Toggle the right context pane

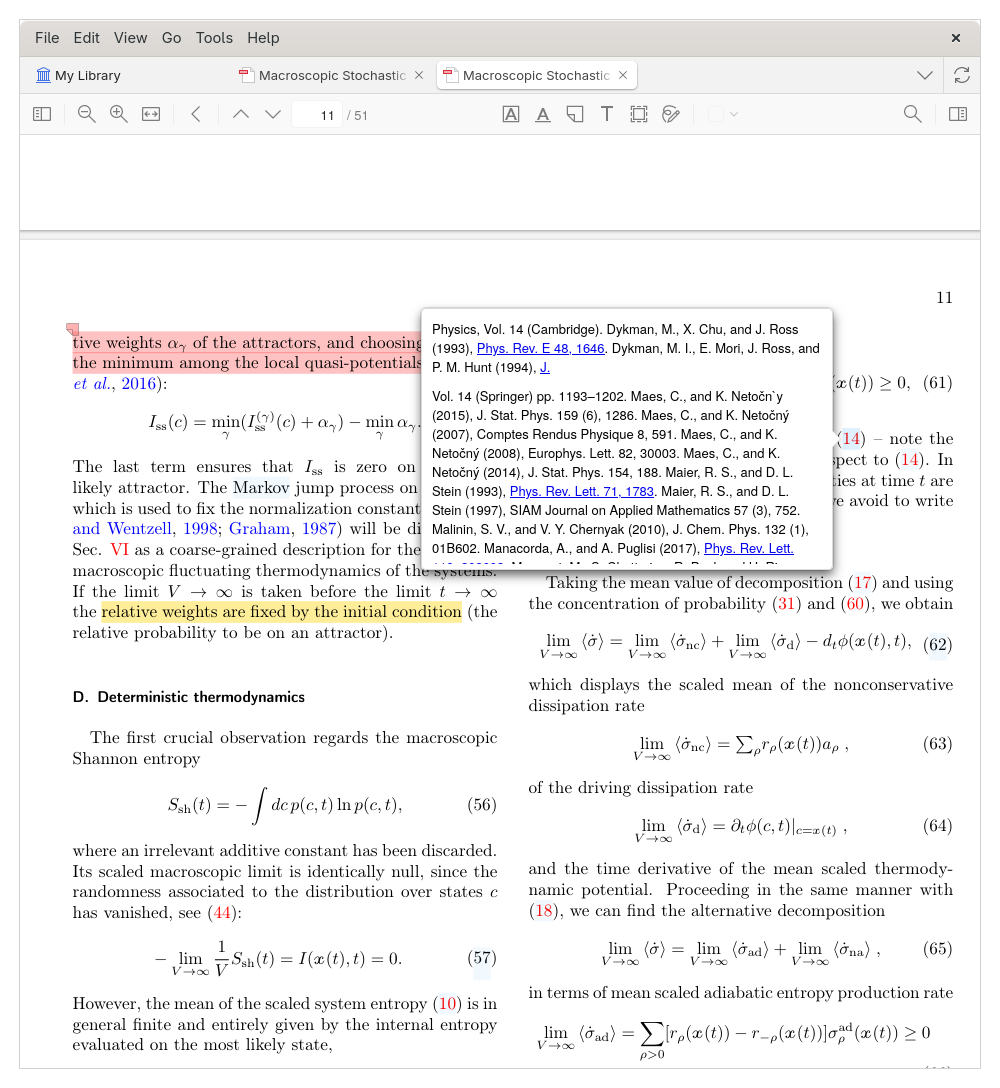pos(958,114)
